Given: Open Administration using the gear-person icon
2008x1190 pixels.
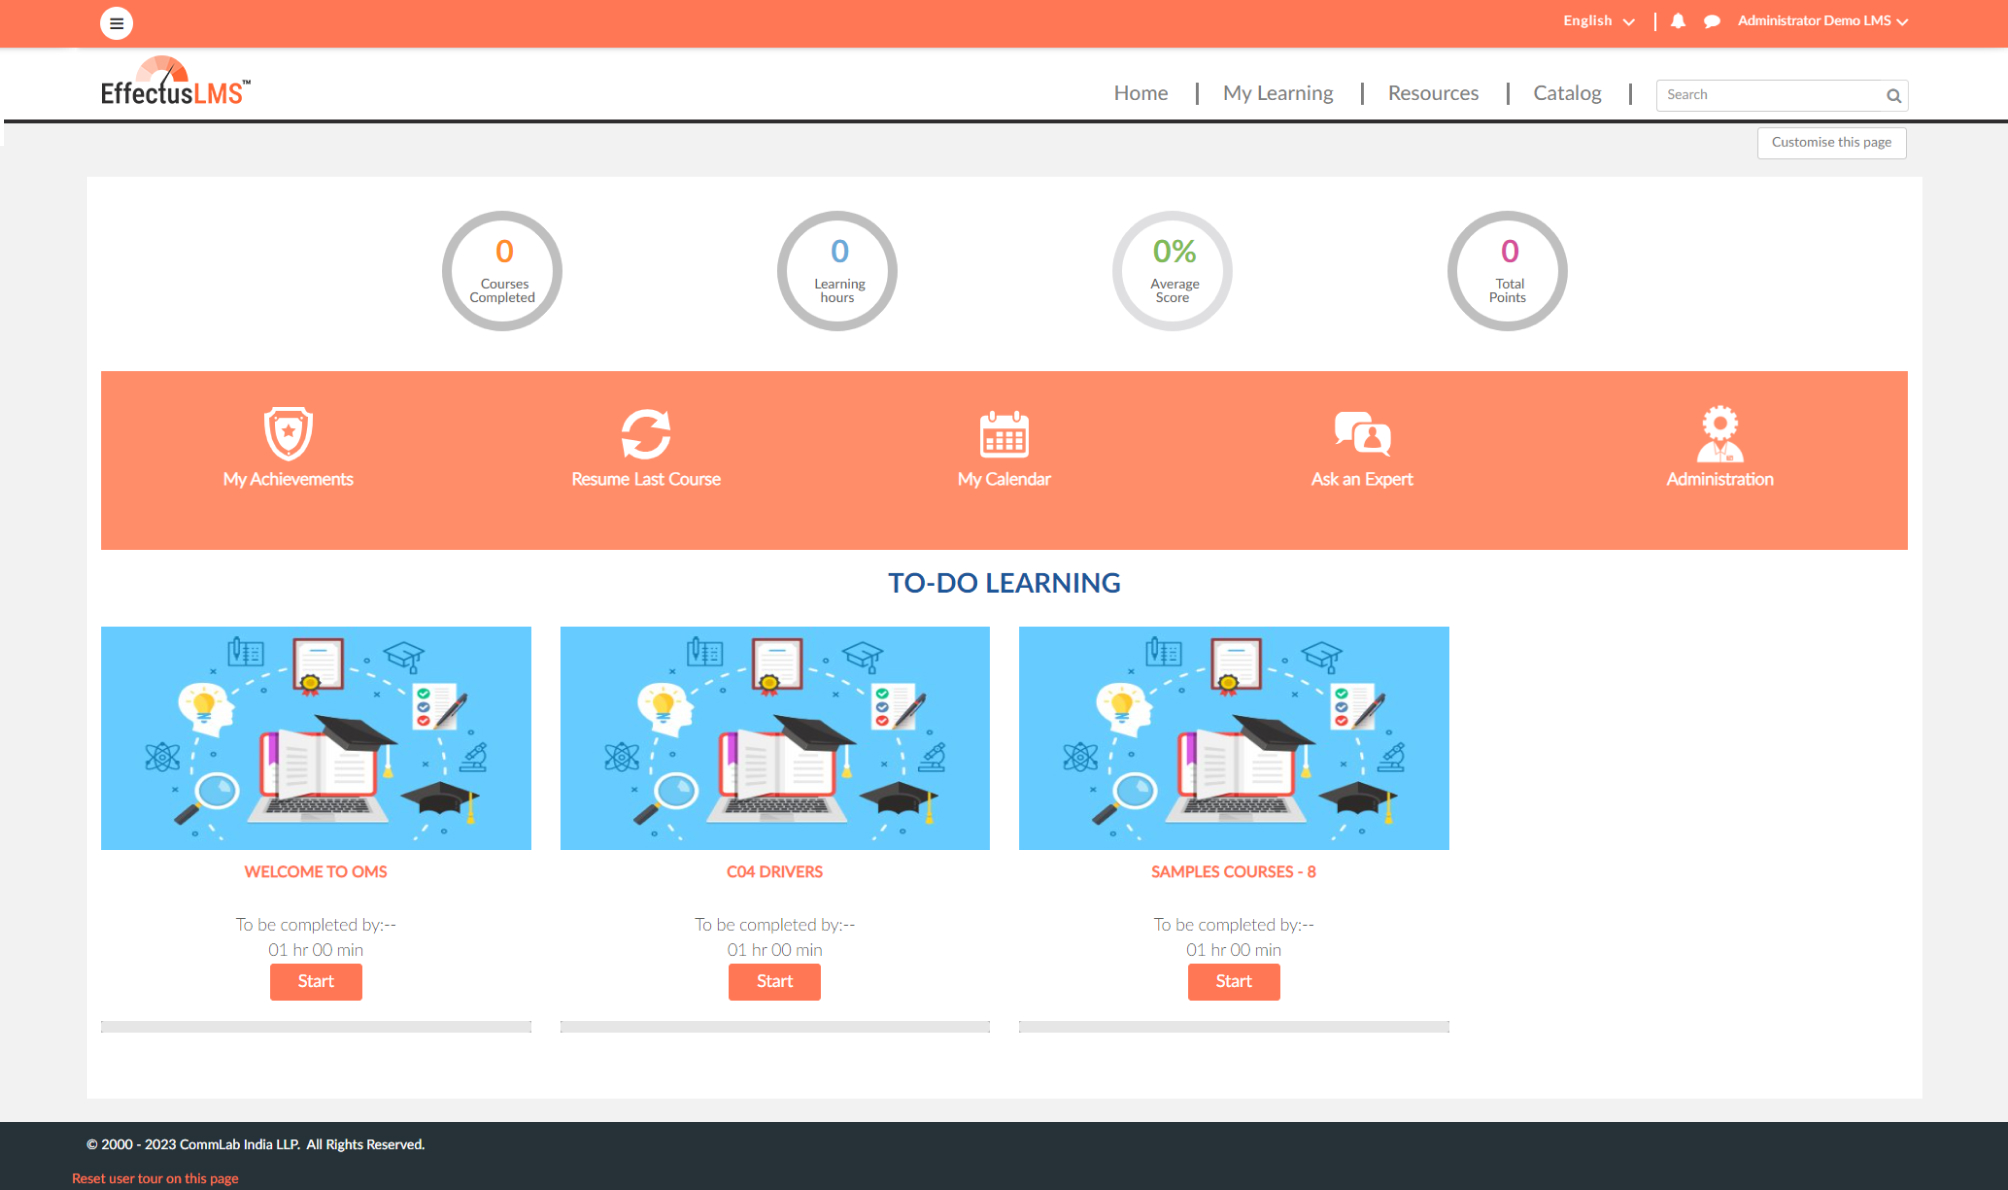Looking at the screenshot, I should [x=1718, y=433].
